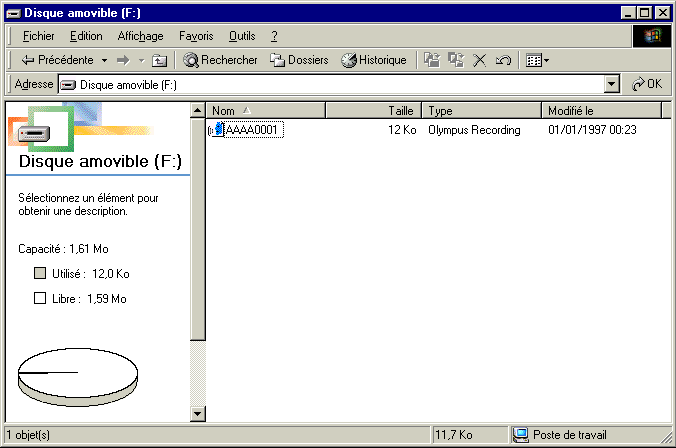Open the Rechercher search pane
676x448 pixels.
coord(220,60)
